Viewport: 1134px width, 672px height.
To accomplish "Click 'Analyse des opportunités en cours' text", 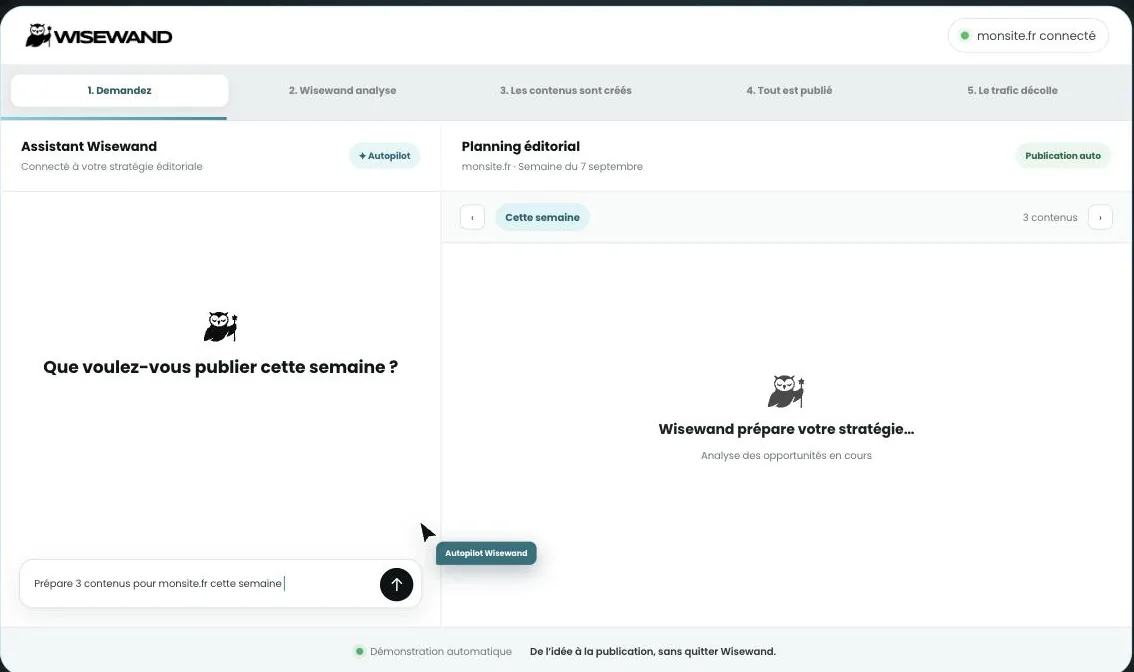I will pos(786,456).
